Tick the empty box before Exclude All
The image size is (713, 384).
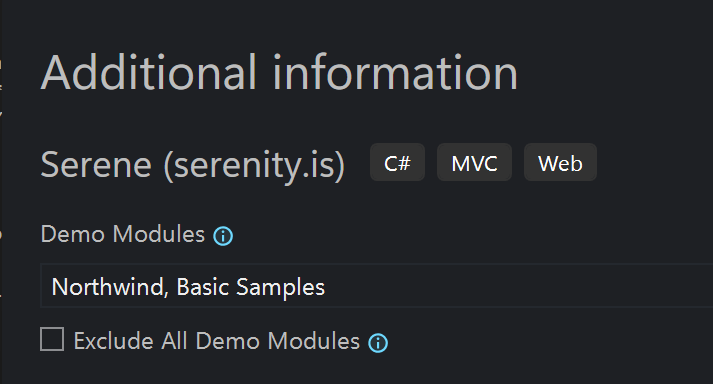(52, 339)
